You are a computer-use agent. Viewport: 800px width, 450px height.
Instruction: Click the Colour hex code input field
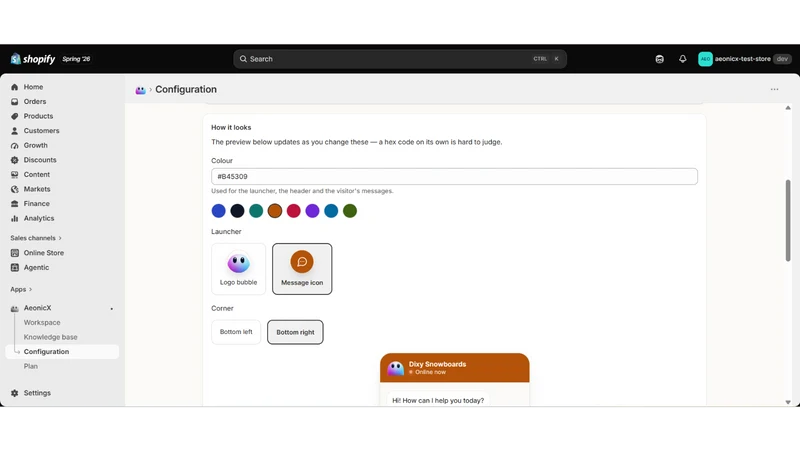click(x=454, y=177)
